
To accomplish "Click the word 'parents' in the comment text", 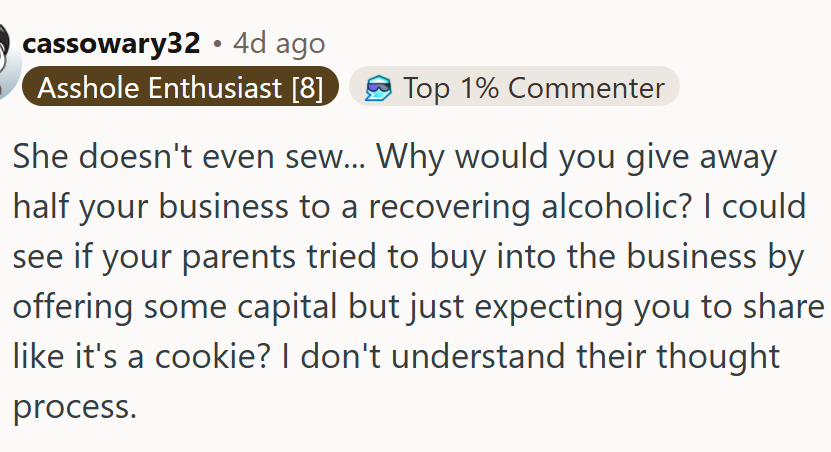I will [x=238, y=257].
